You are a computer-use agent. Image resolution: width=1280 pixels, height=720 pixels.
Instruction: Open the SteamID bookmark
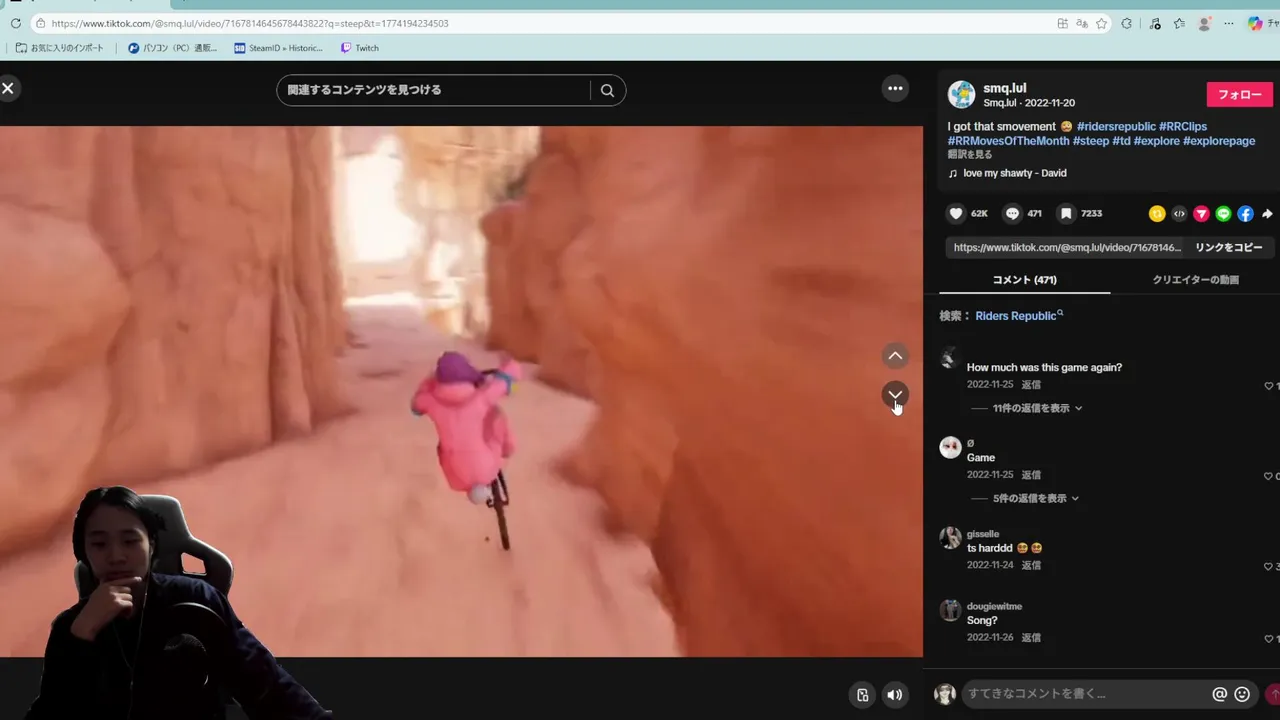279,48
